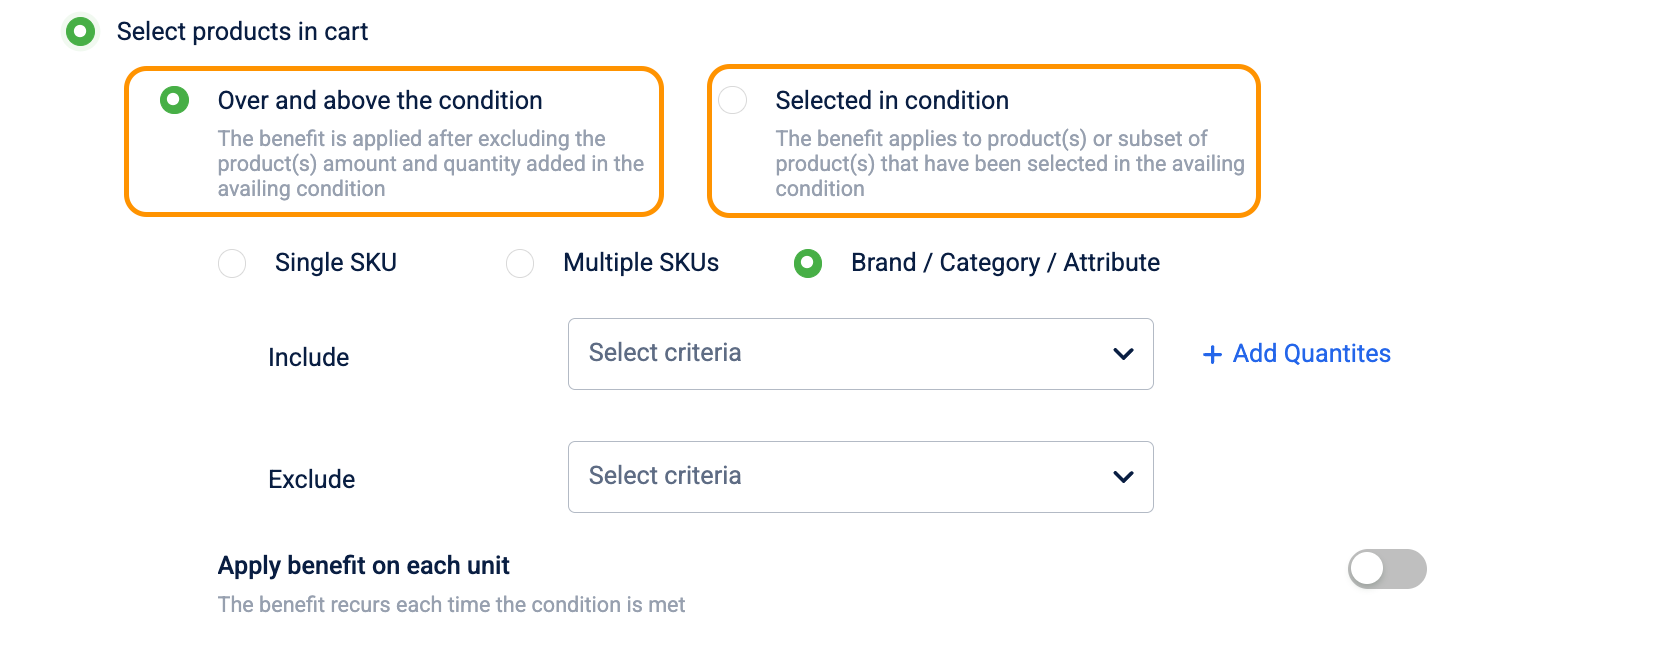The image size is (1674, 654).
Task: Click the chevron arrow in Include dropdown
Action: point(1123,354)
